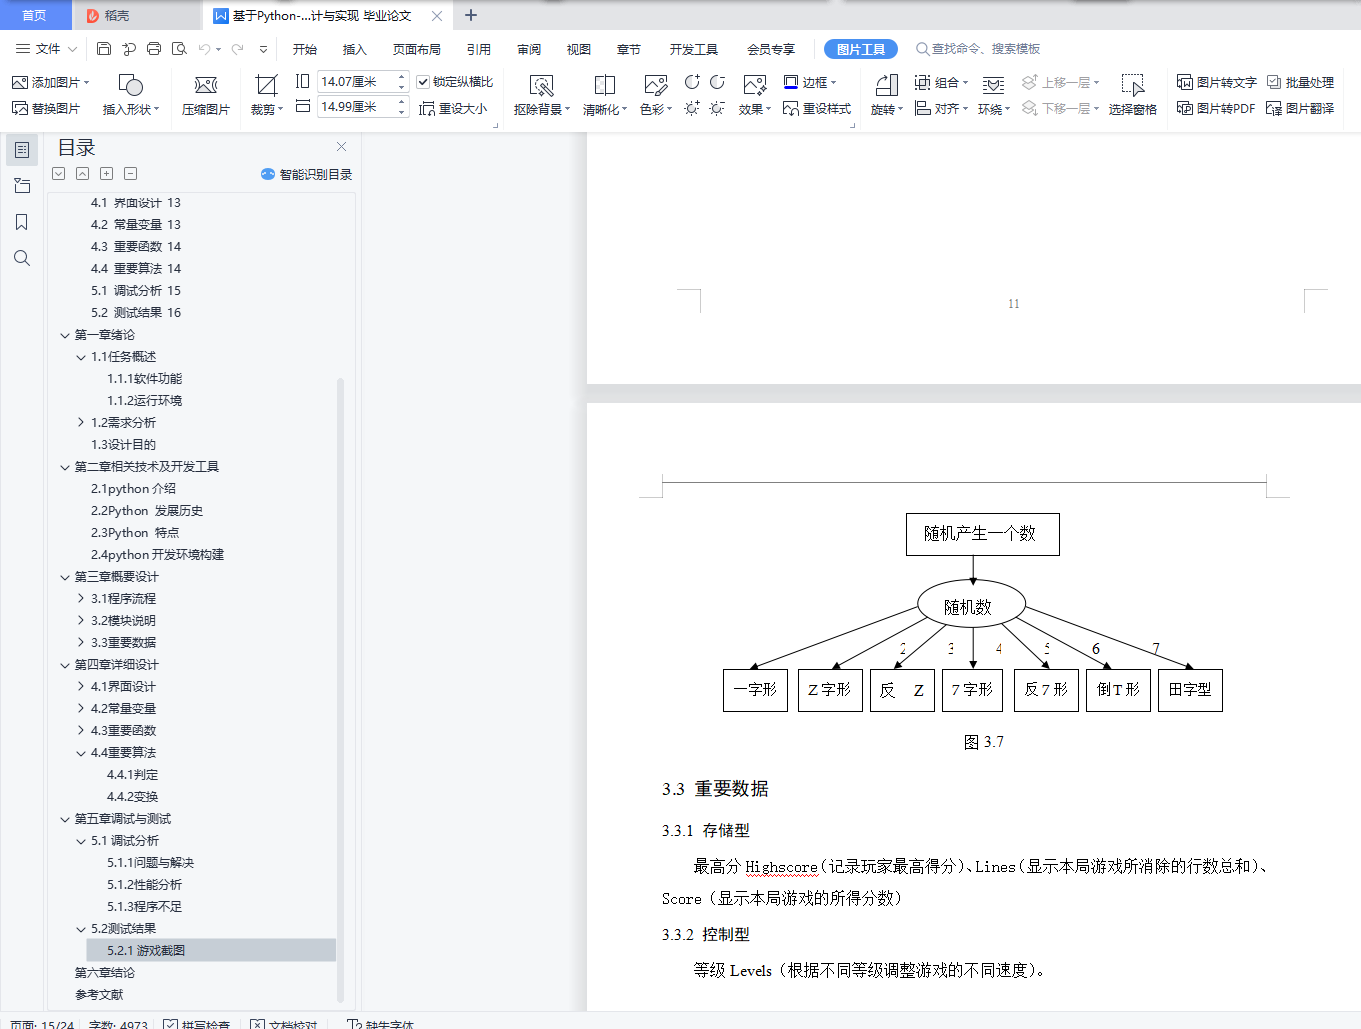Open print preview from quick access bar

click(x=179, y=48)
